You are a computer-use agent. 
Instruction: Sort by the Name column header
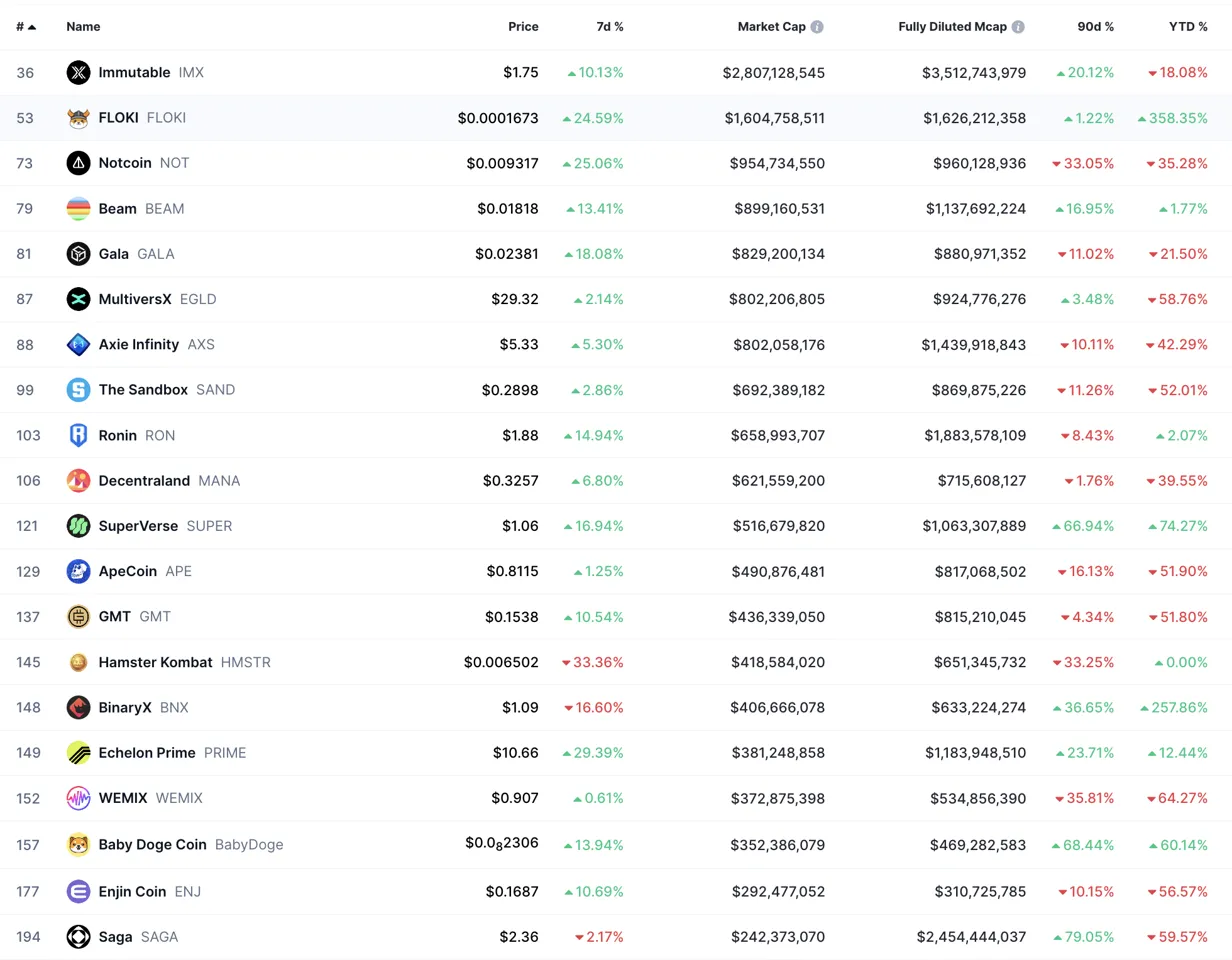pos(83,27)
